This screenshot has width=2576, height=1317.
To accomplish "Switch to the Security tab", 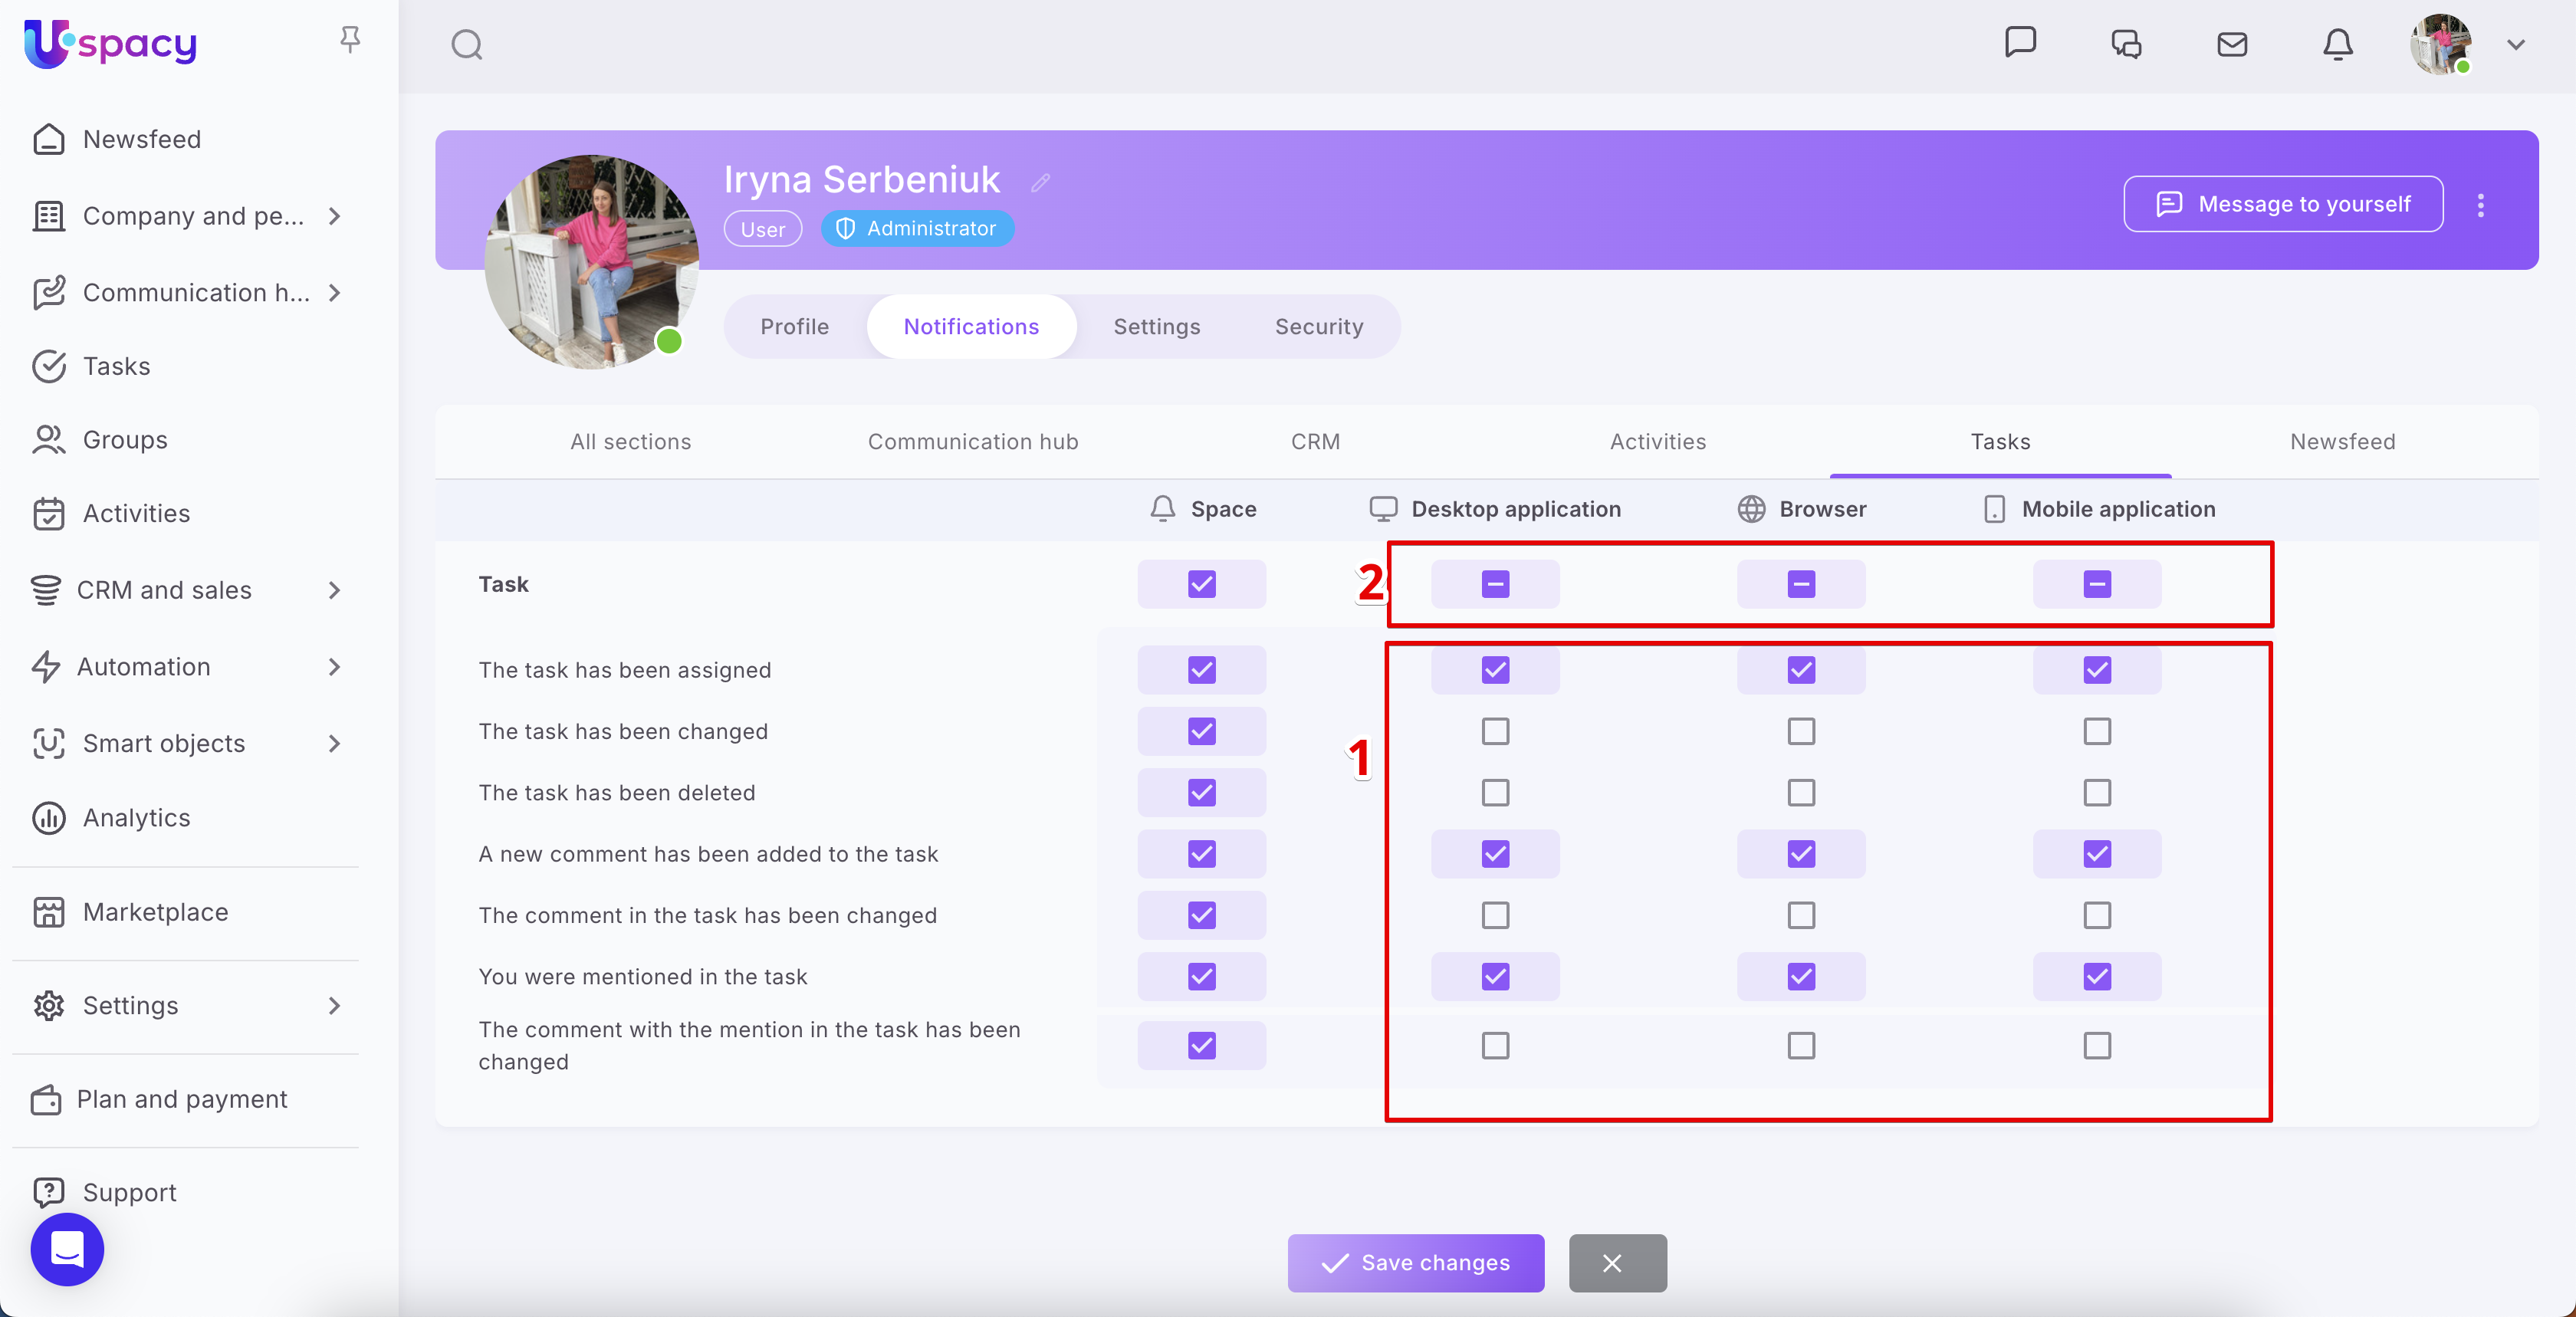I will click(1318, 326).
